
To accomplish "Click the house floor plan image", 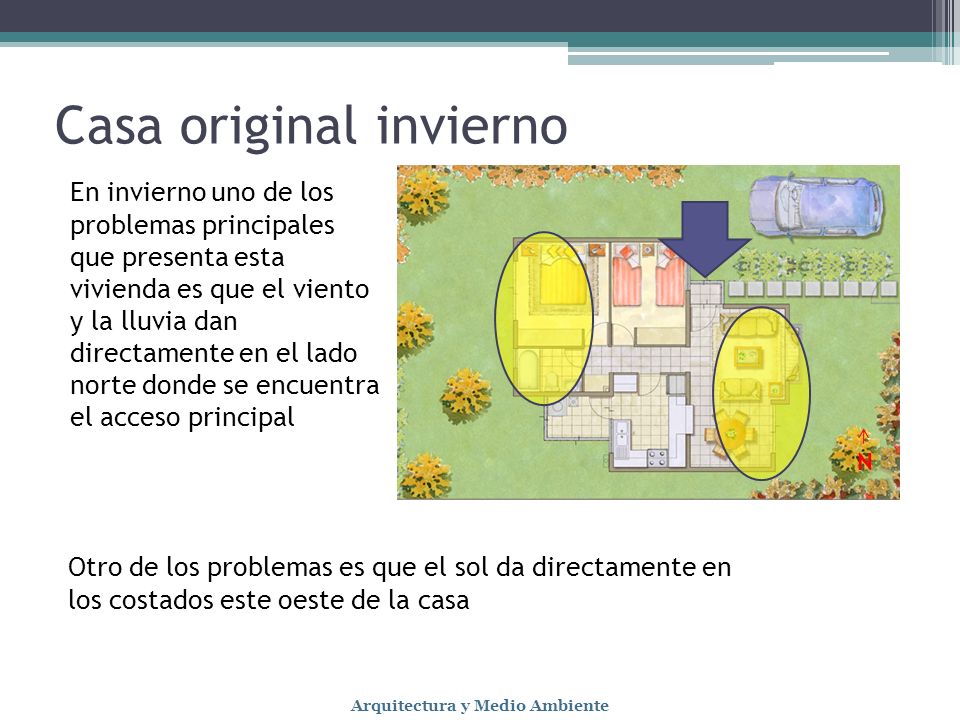I will 648,332.
